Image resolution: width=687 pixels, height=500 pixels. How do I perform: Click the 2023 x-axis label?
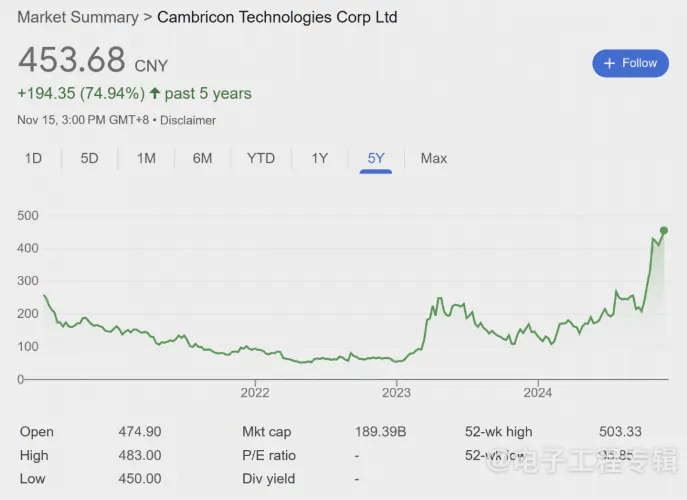click(x=397, y=392)
